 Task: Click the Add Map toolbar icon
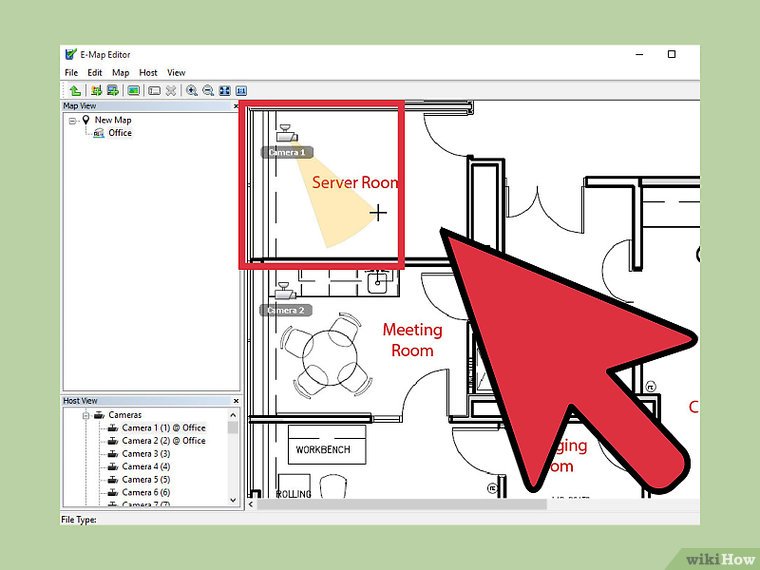point(96,90)
